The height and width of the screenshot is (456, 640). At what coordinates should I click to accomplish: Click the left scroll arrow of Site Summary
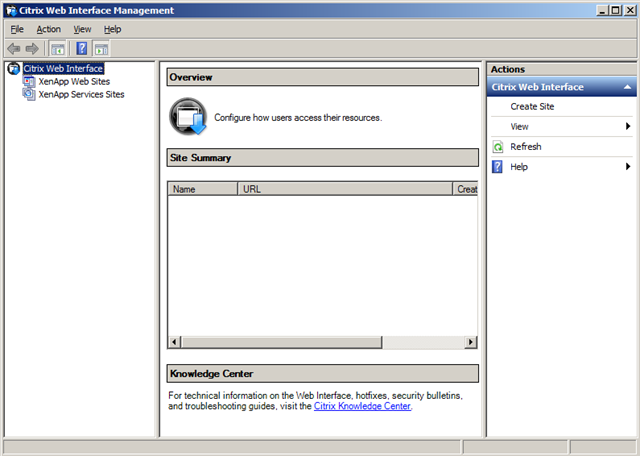coord(174,342)
